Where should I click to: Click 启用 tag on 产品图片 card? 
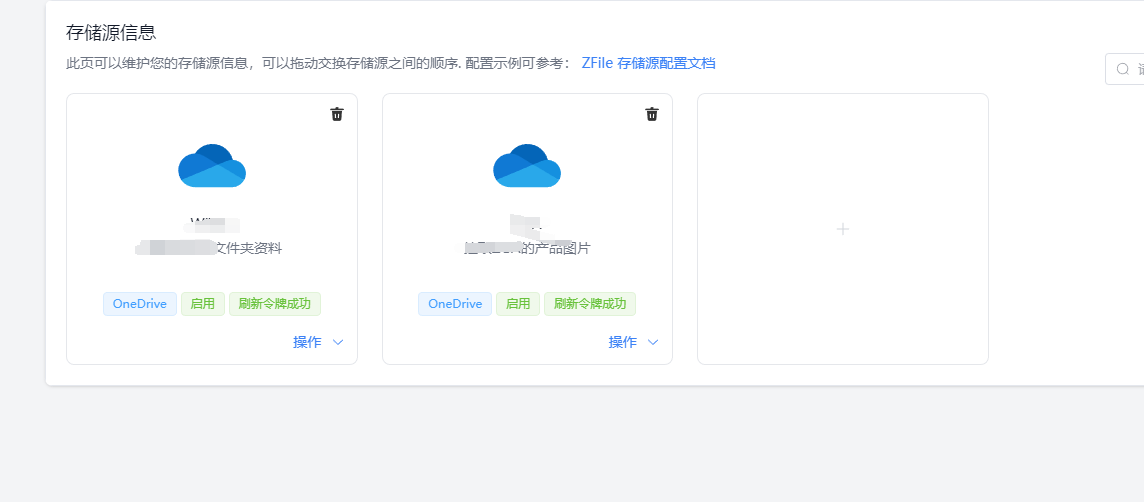tap(518, 304)
